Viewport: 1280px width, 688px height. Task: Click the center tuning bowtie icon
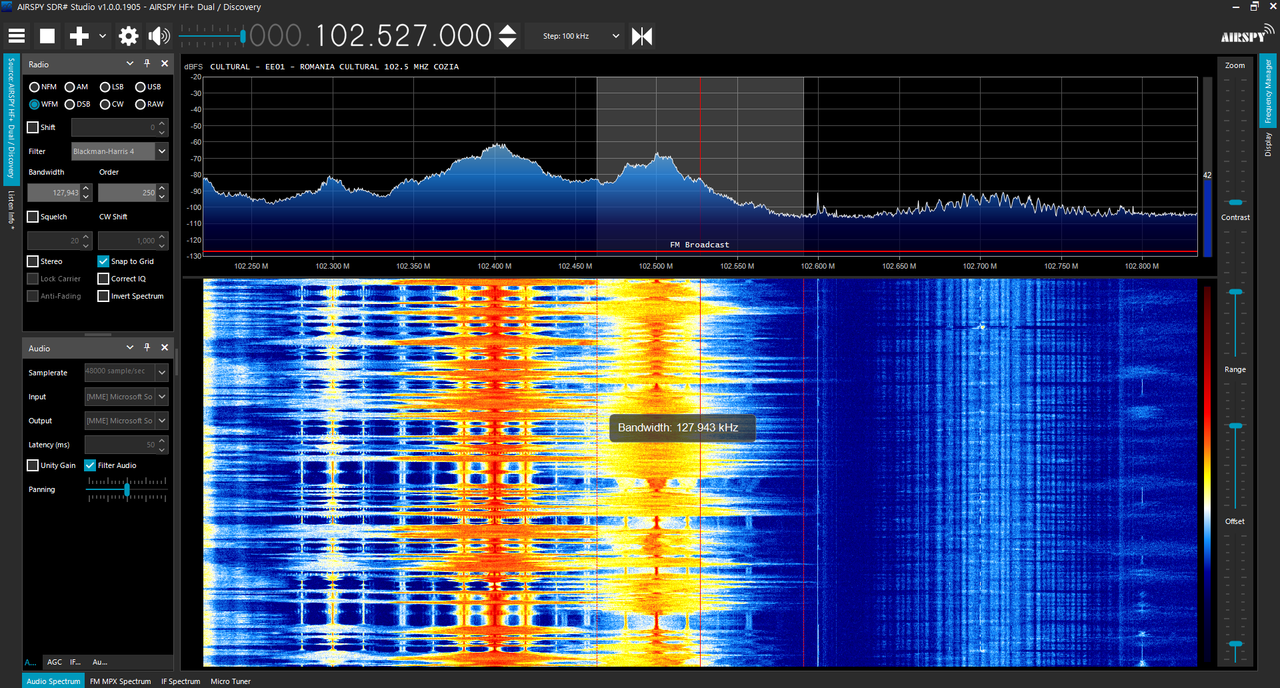click(642, 36)
